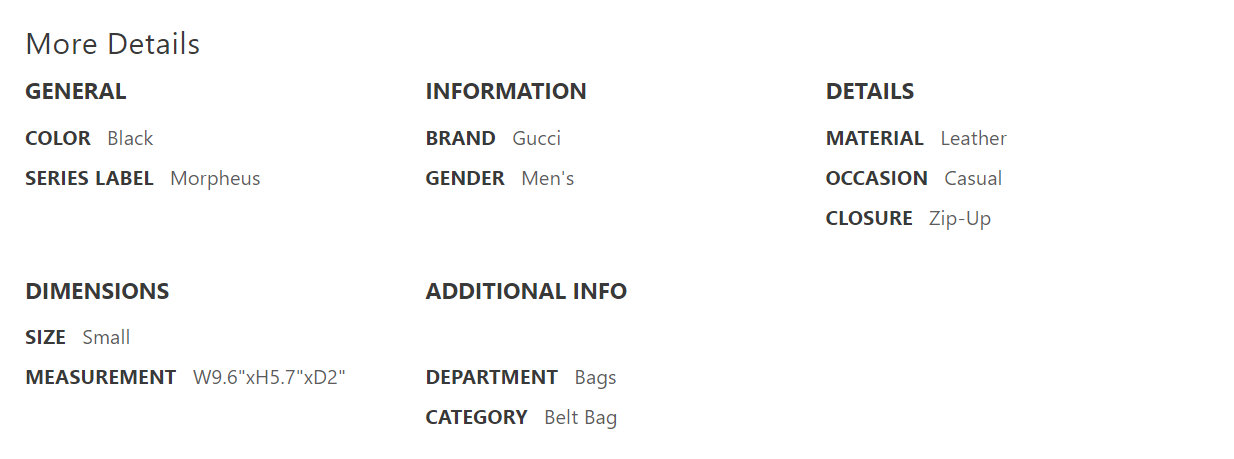Image resolution: width=1234 pixels, height=459 pixels.
Task: Select the Zip-Up closure value
Action: click(x=959, y=218)
